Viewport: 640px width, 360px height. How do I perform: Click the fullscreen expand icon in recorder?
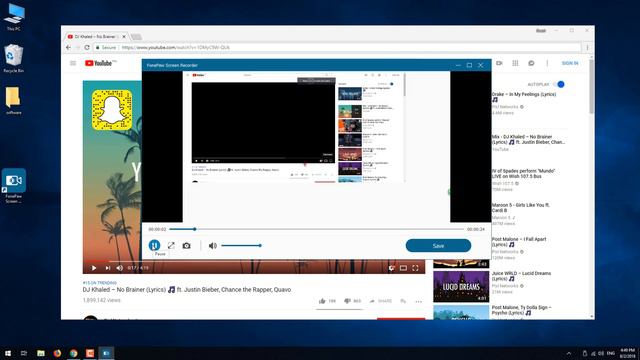pyautogui.click(x=171, y=245)
